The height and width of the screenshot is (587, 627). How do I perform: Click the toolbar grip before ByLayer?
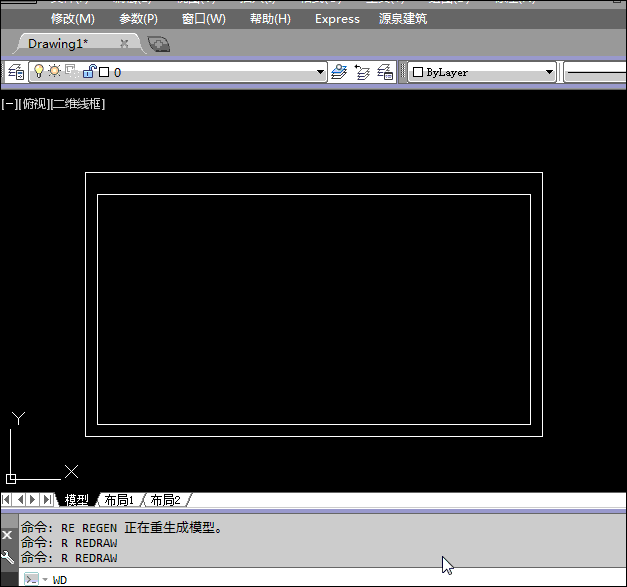(x=403, y=72)
